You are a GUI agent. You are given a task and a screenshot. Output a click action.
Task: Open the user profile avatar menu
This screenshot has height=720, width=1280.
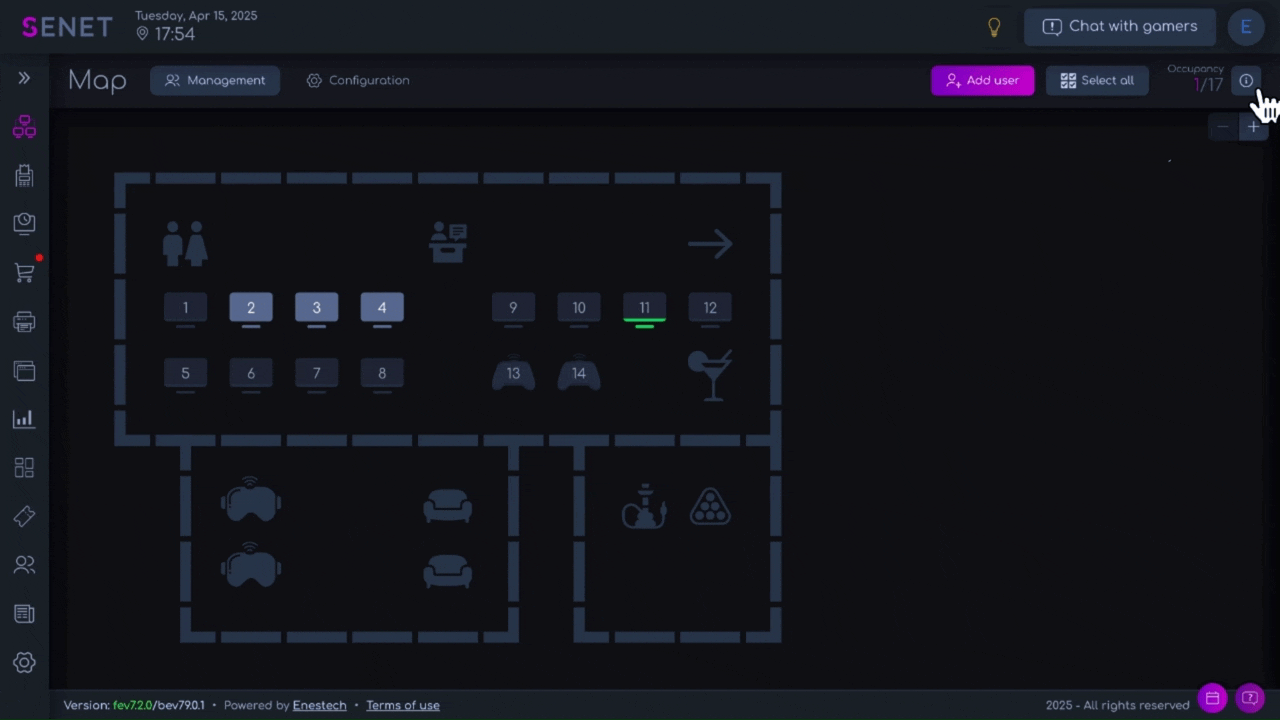pos(1246,27)
